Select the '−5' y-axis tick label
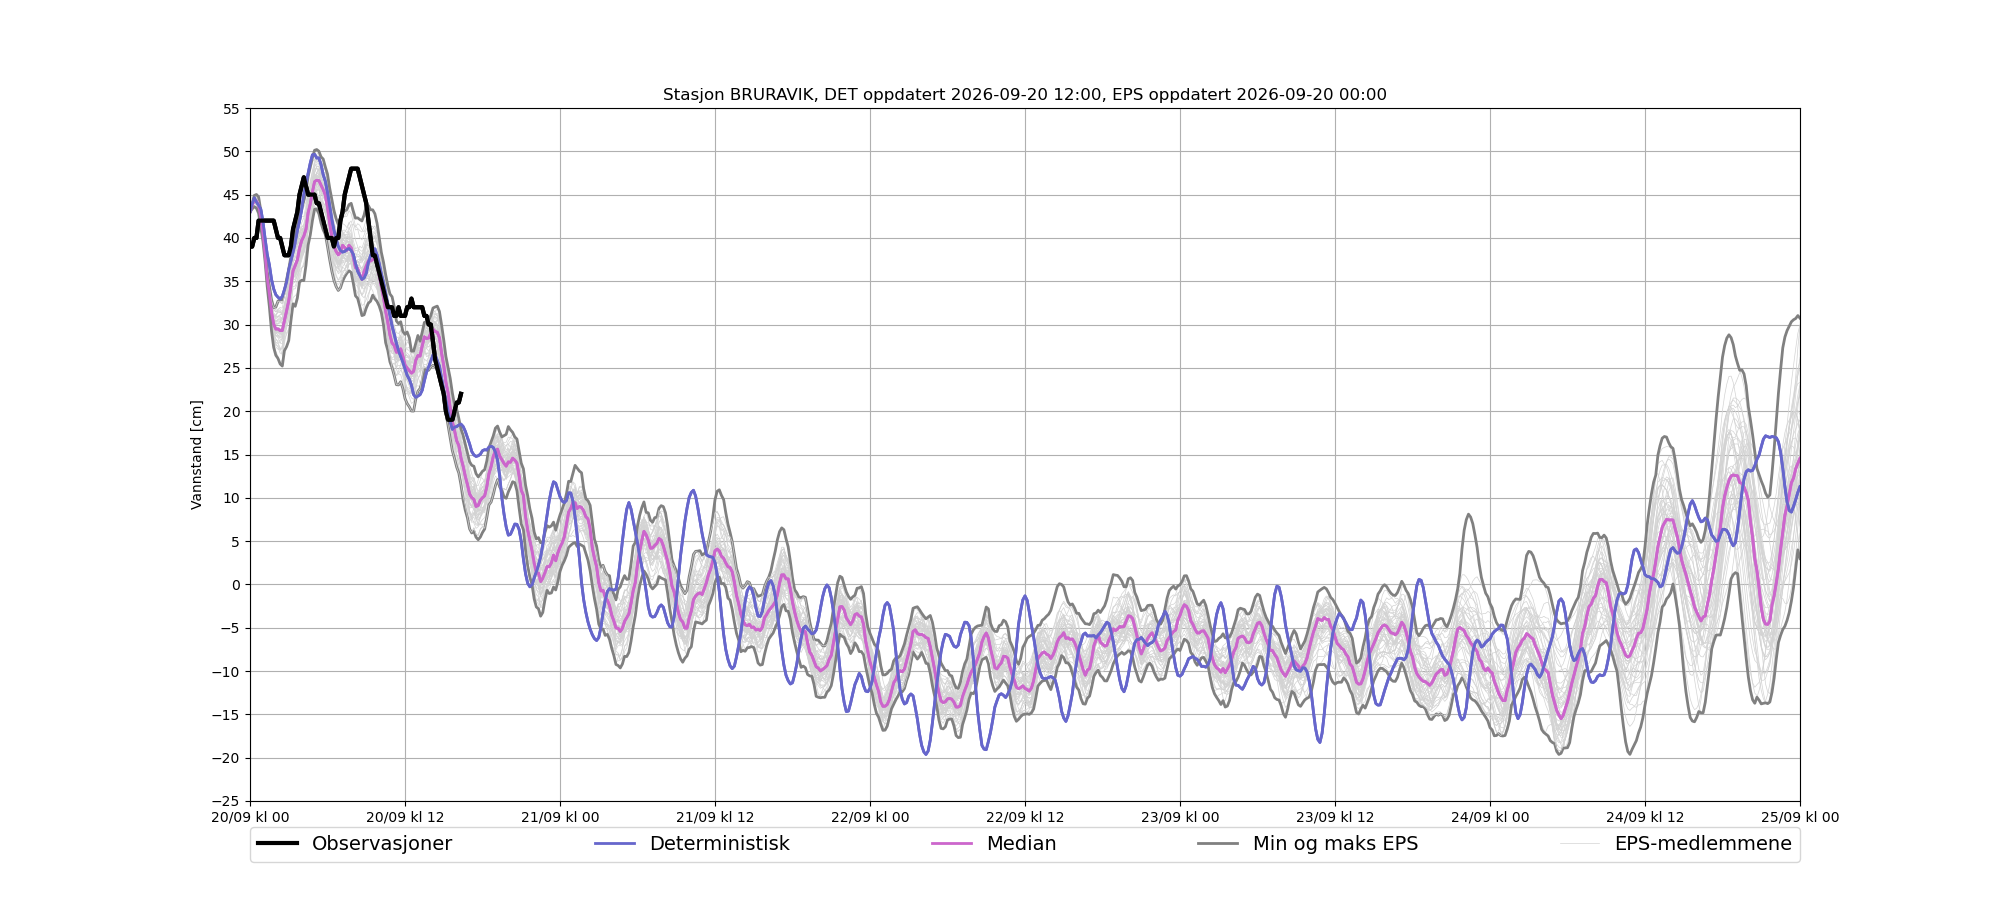2000x900 pixels. [230, 628]
